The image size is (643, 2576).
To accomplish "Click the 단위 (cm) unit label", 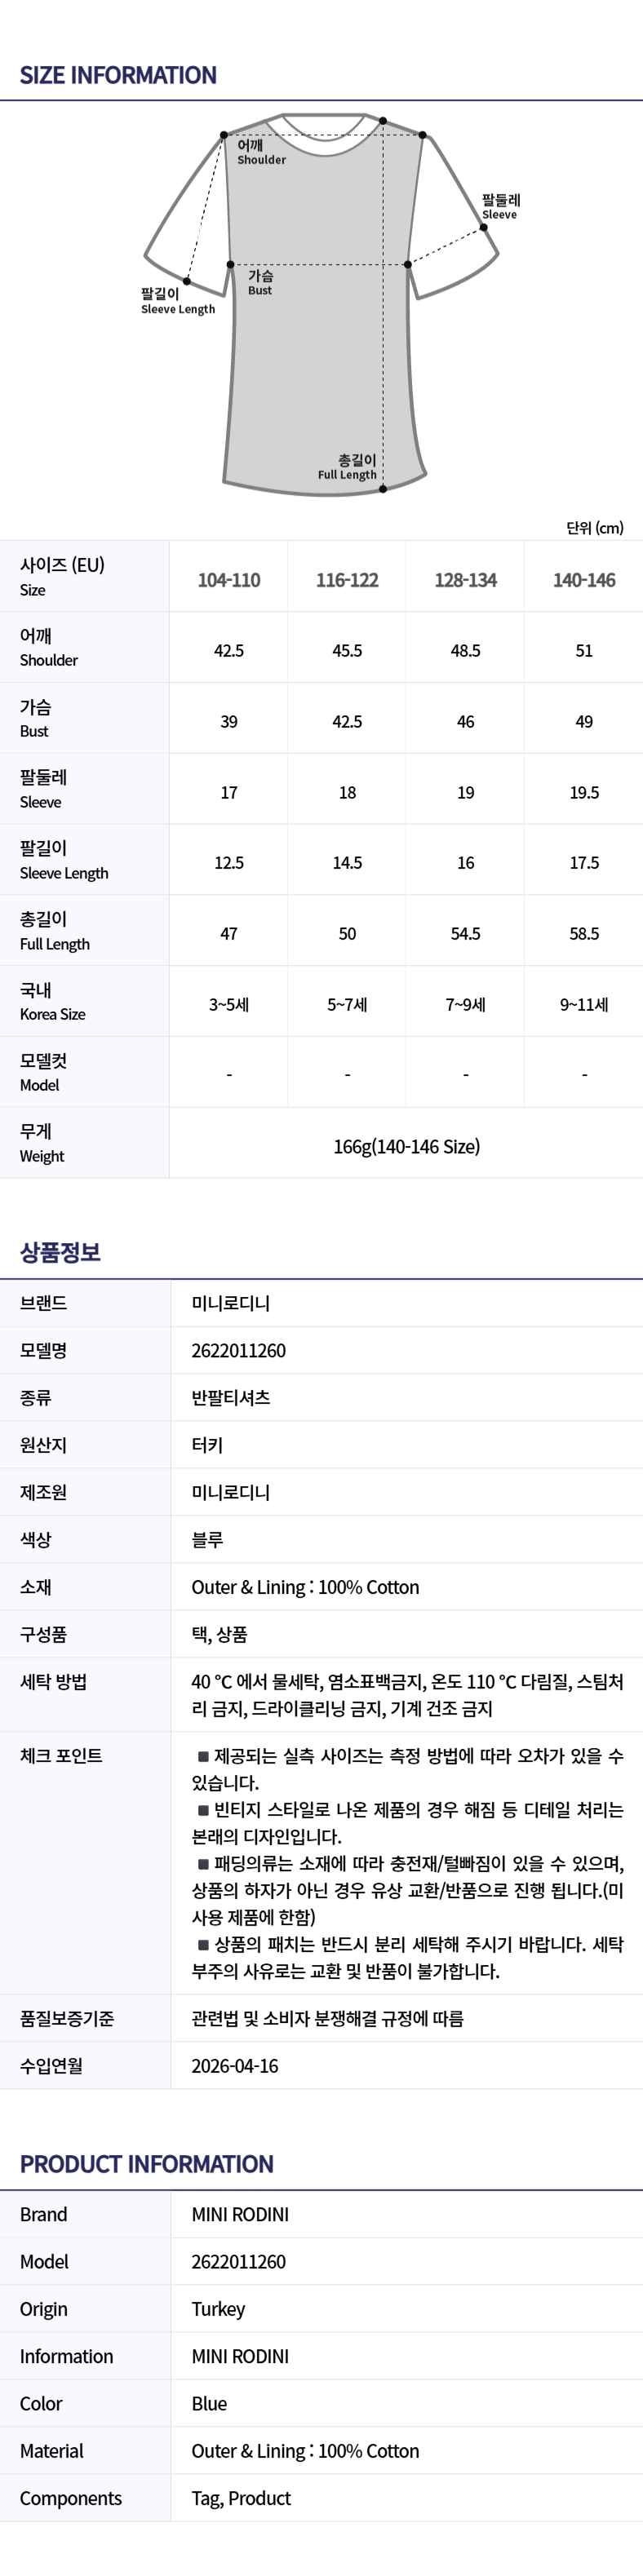I will (594, 527).
